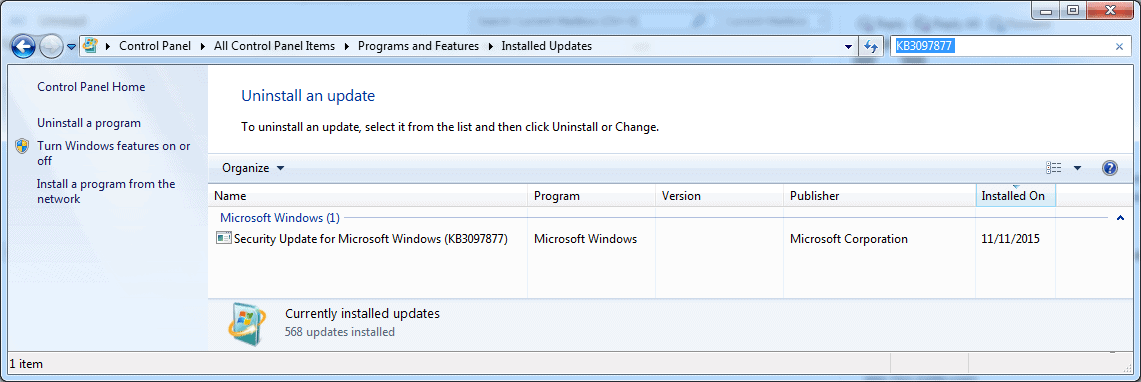Image resolution: width=1141 pixels, height=382 pixels.
Task: Click the Control Panel address bar icon
Action: (90, 46)
